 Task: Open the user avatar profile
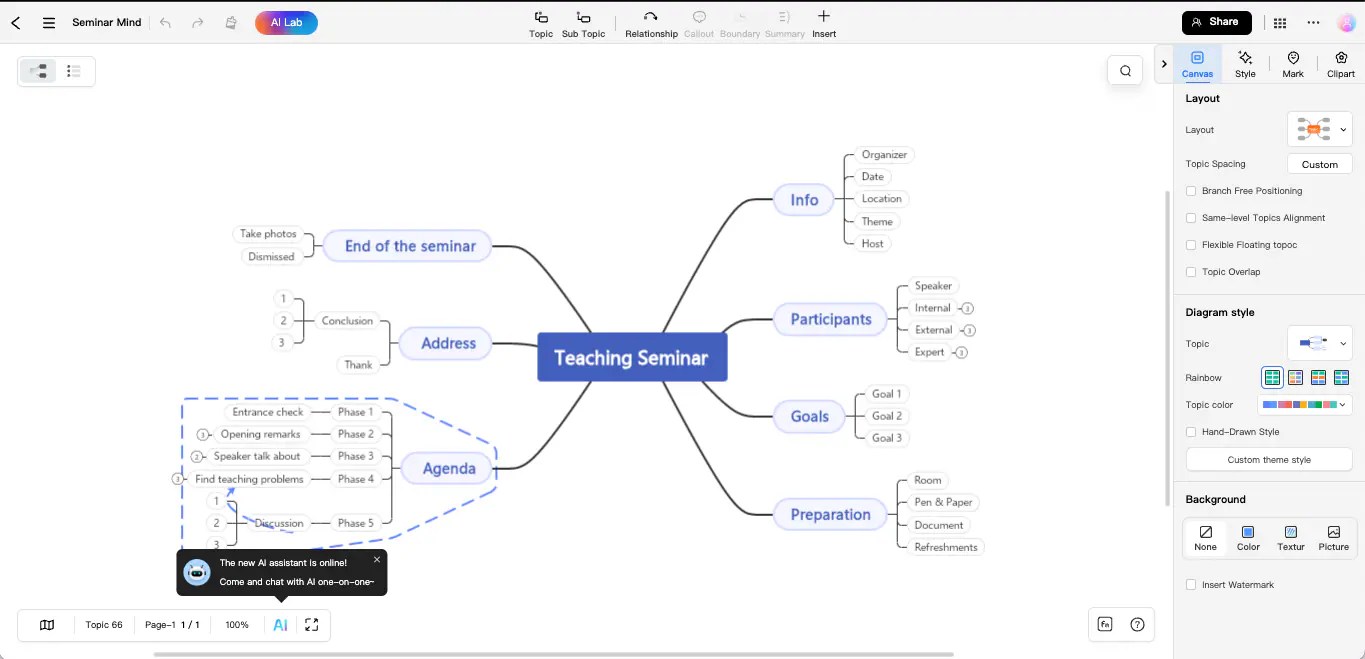tap(1345, 22)
